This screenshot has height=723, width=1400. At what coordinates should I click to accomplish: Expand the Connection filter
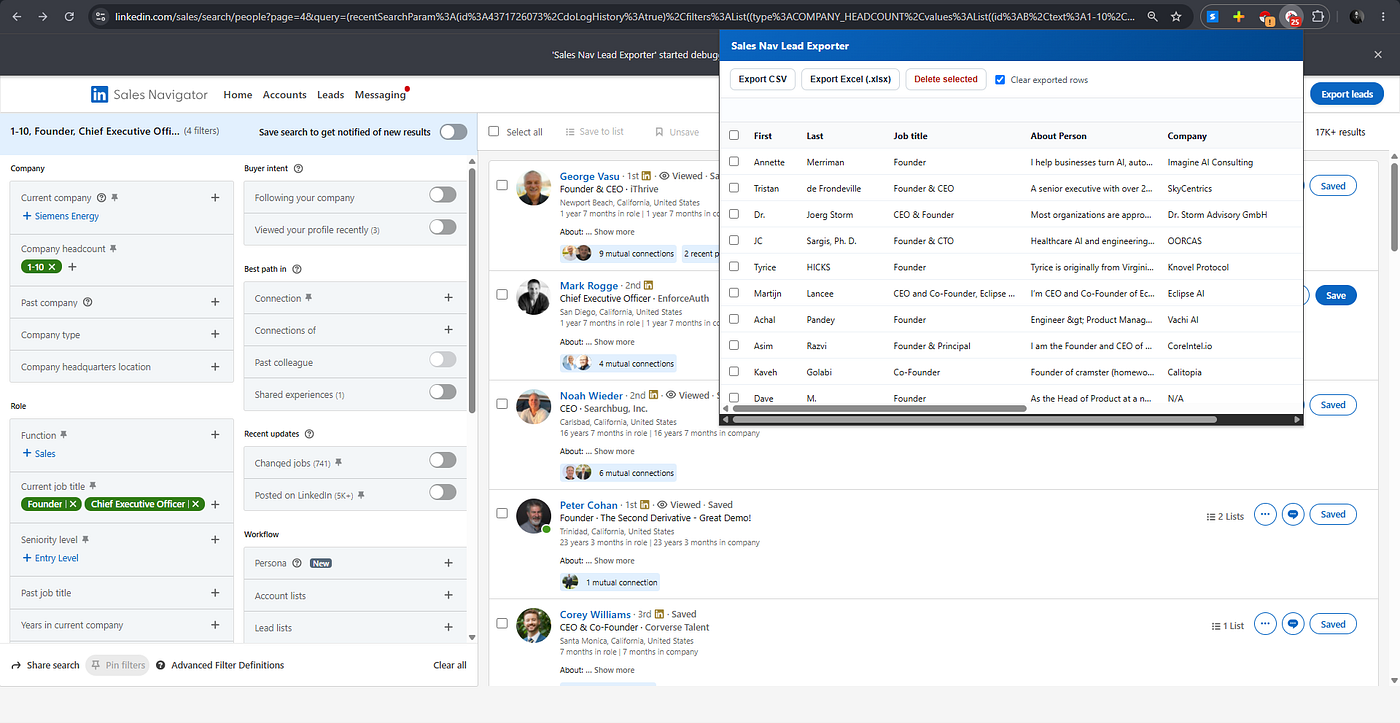point(448,298)
